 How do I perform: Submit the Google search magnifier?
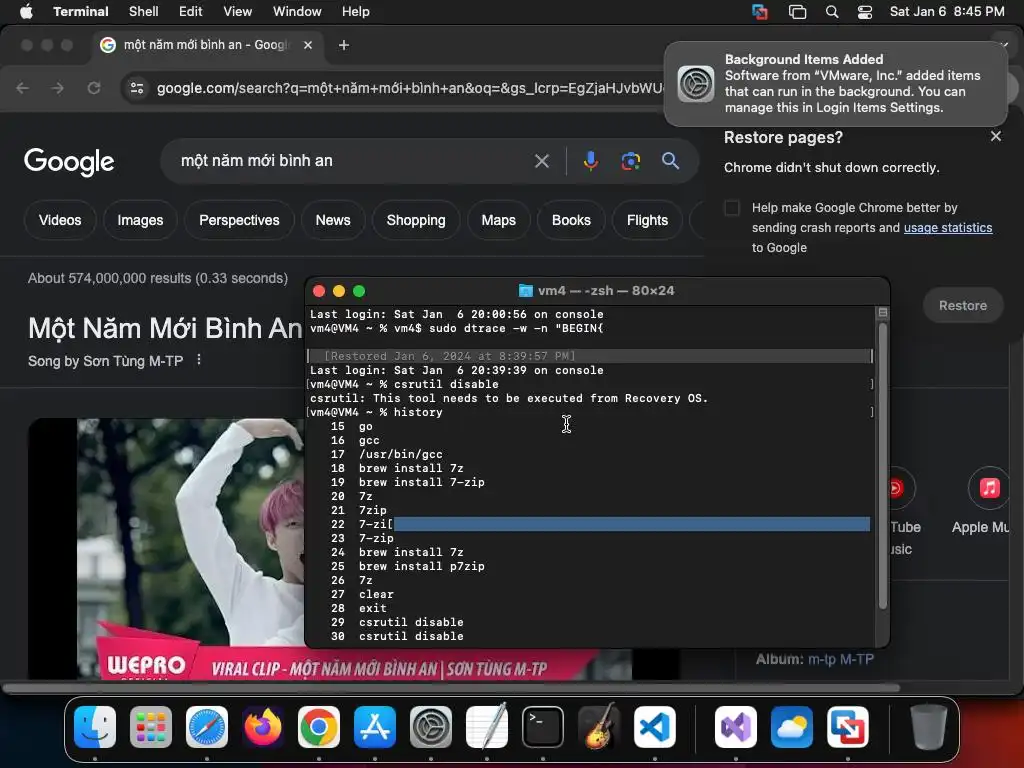point(671,161)
